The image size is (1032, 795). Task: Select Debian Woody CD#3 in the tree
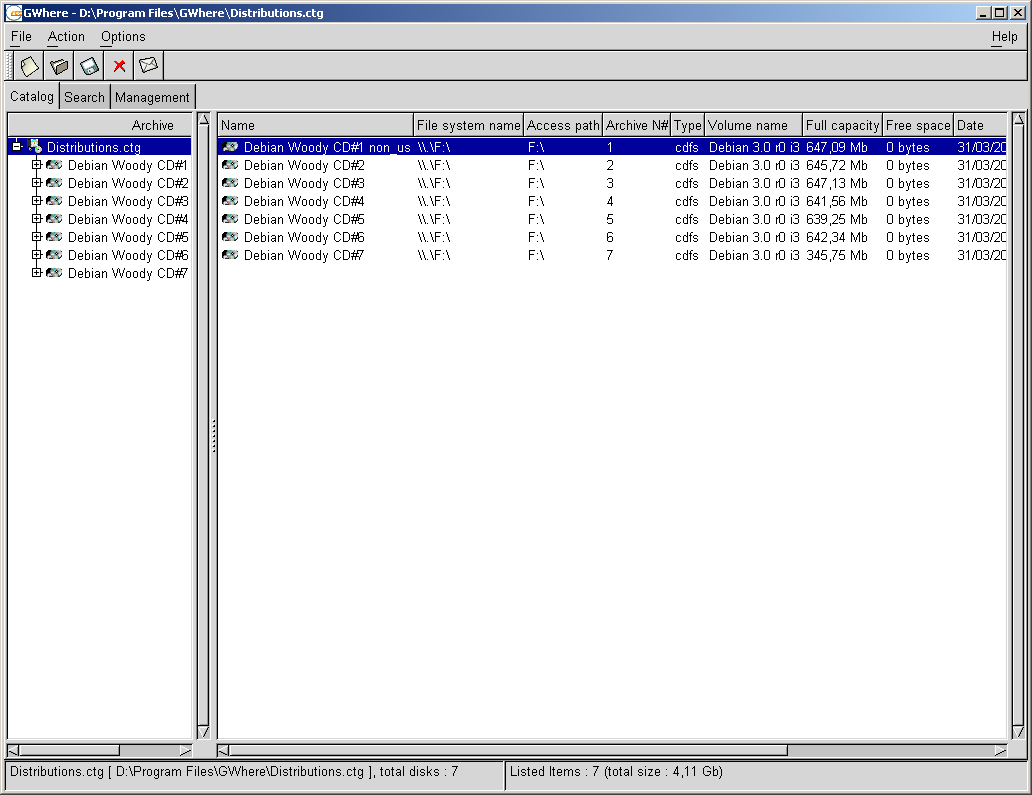point(128,201)
